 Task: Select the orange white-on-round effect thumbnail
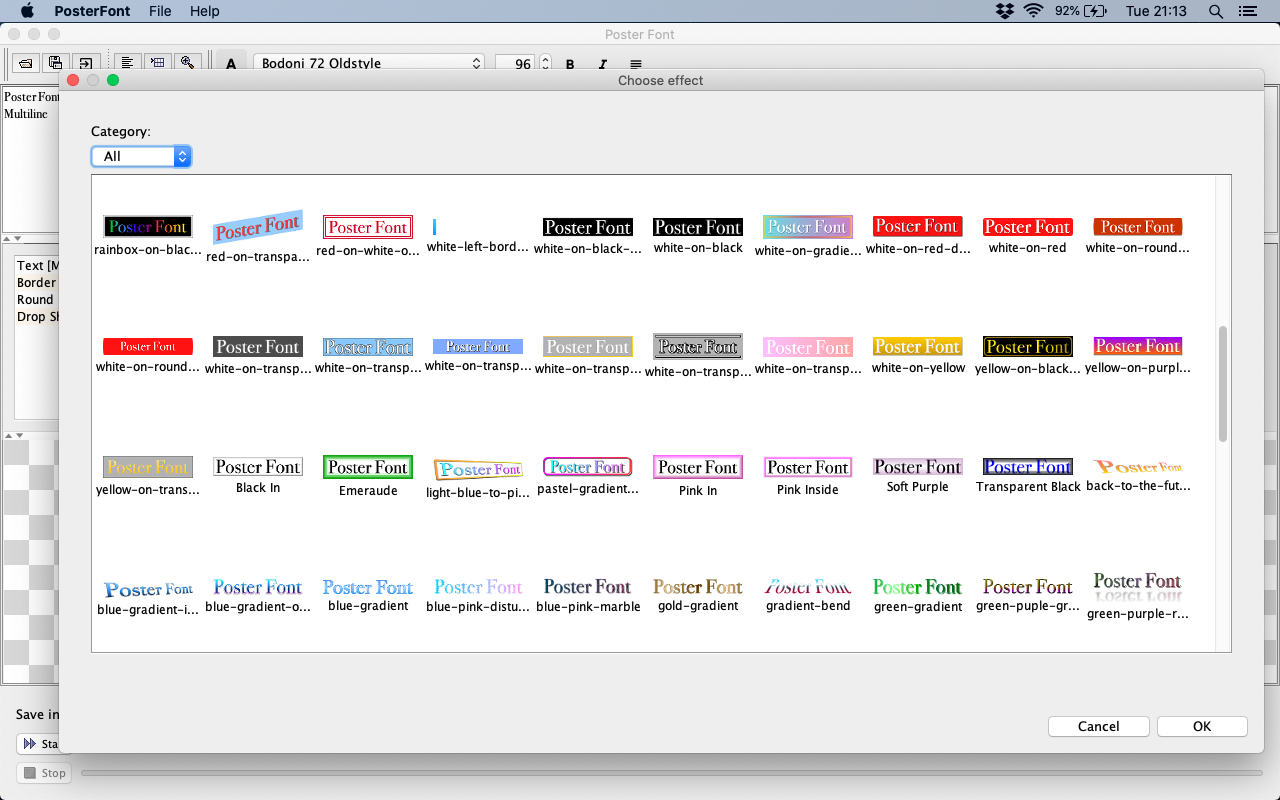click(1138, 227)
